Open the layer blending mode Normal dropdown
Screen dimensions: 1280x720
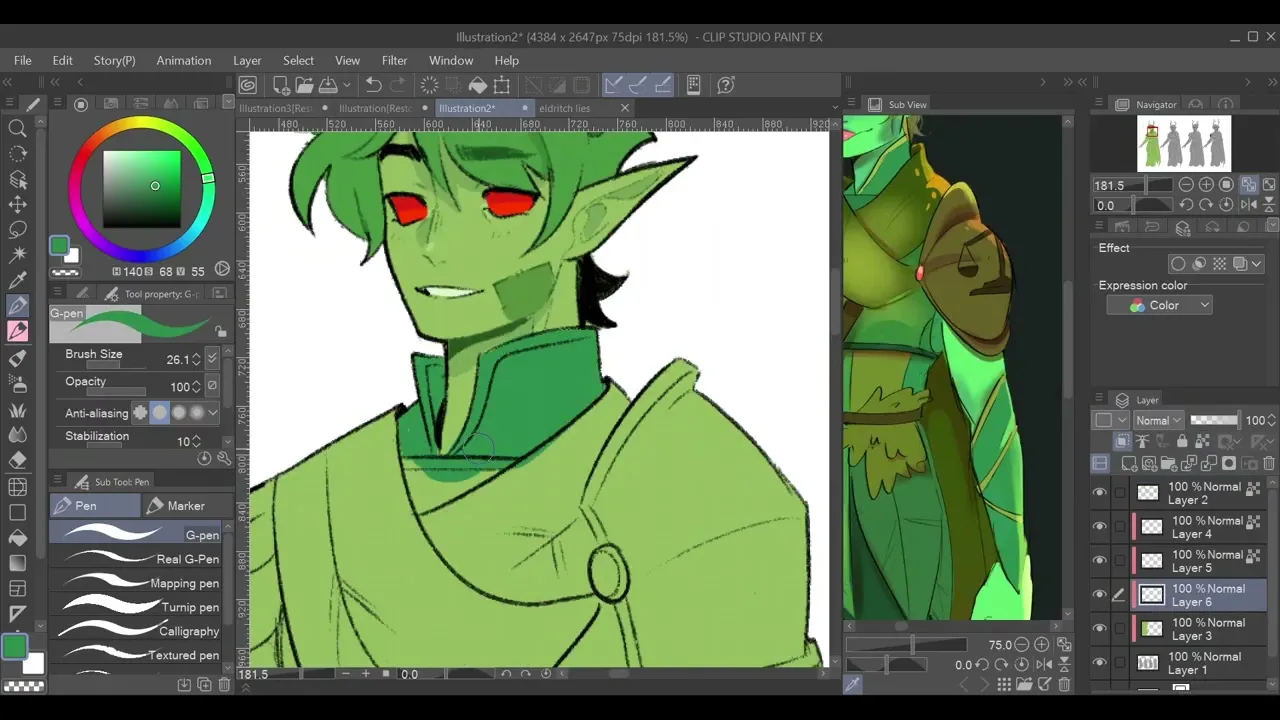pyautogui.click(x=1158, y=421)
